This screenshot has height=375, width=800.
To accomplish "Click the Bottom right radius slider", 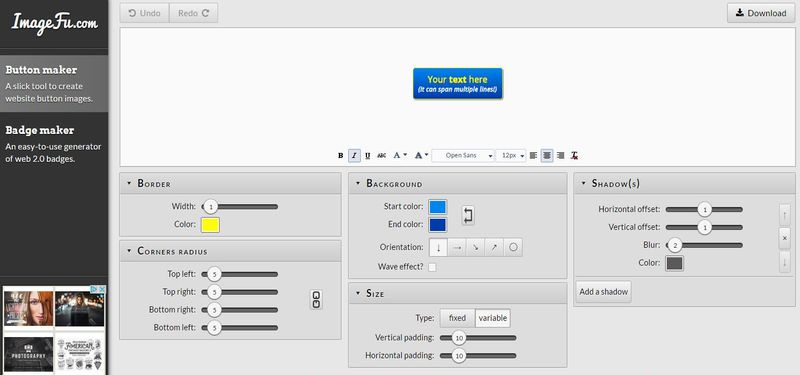I will click(x=240, y=310).
